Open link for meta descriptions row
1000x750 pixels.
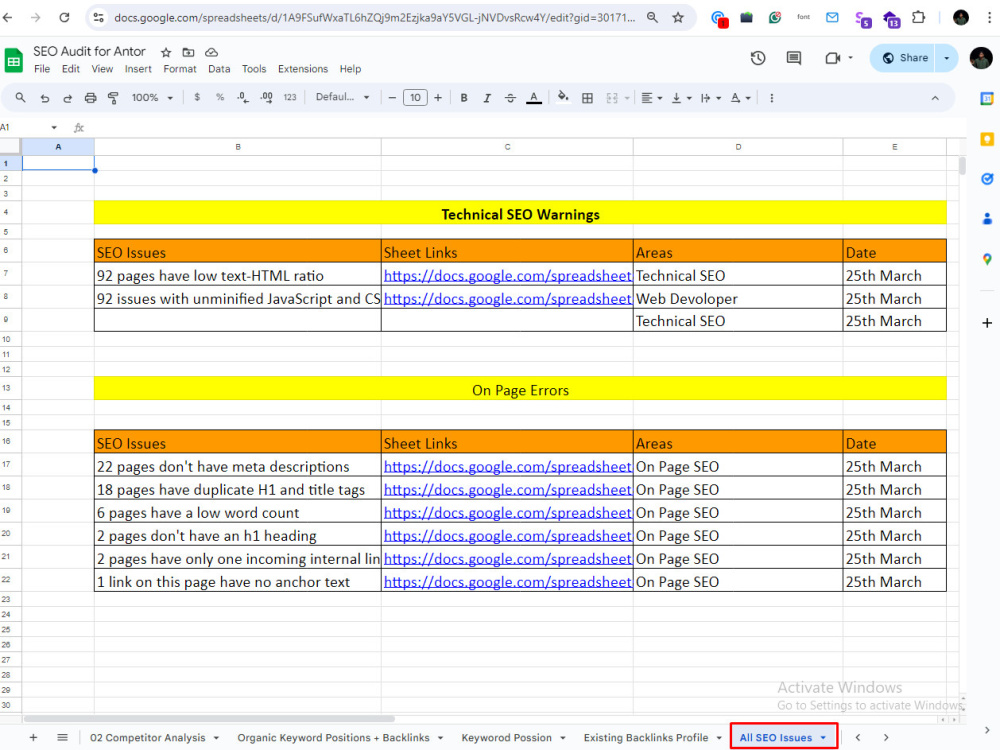pyautogui.click(x=507, y=467)
